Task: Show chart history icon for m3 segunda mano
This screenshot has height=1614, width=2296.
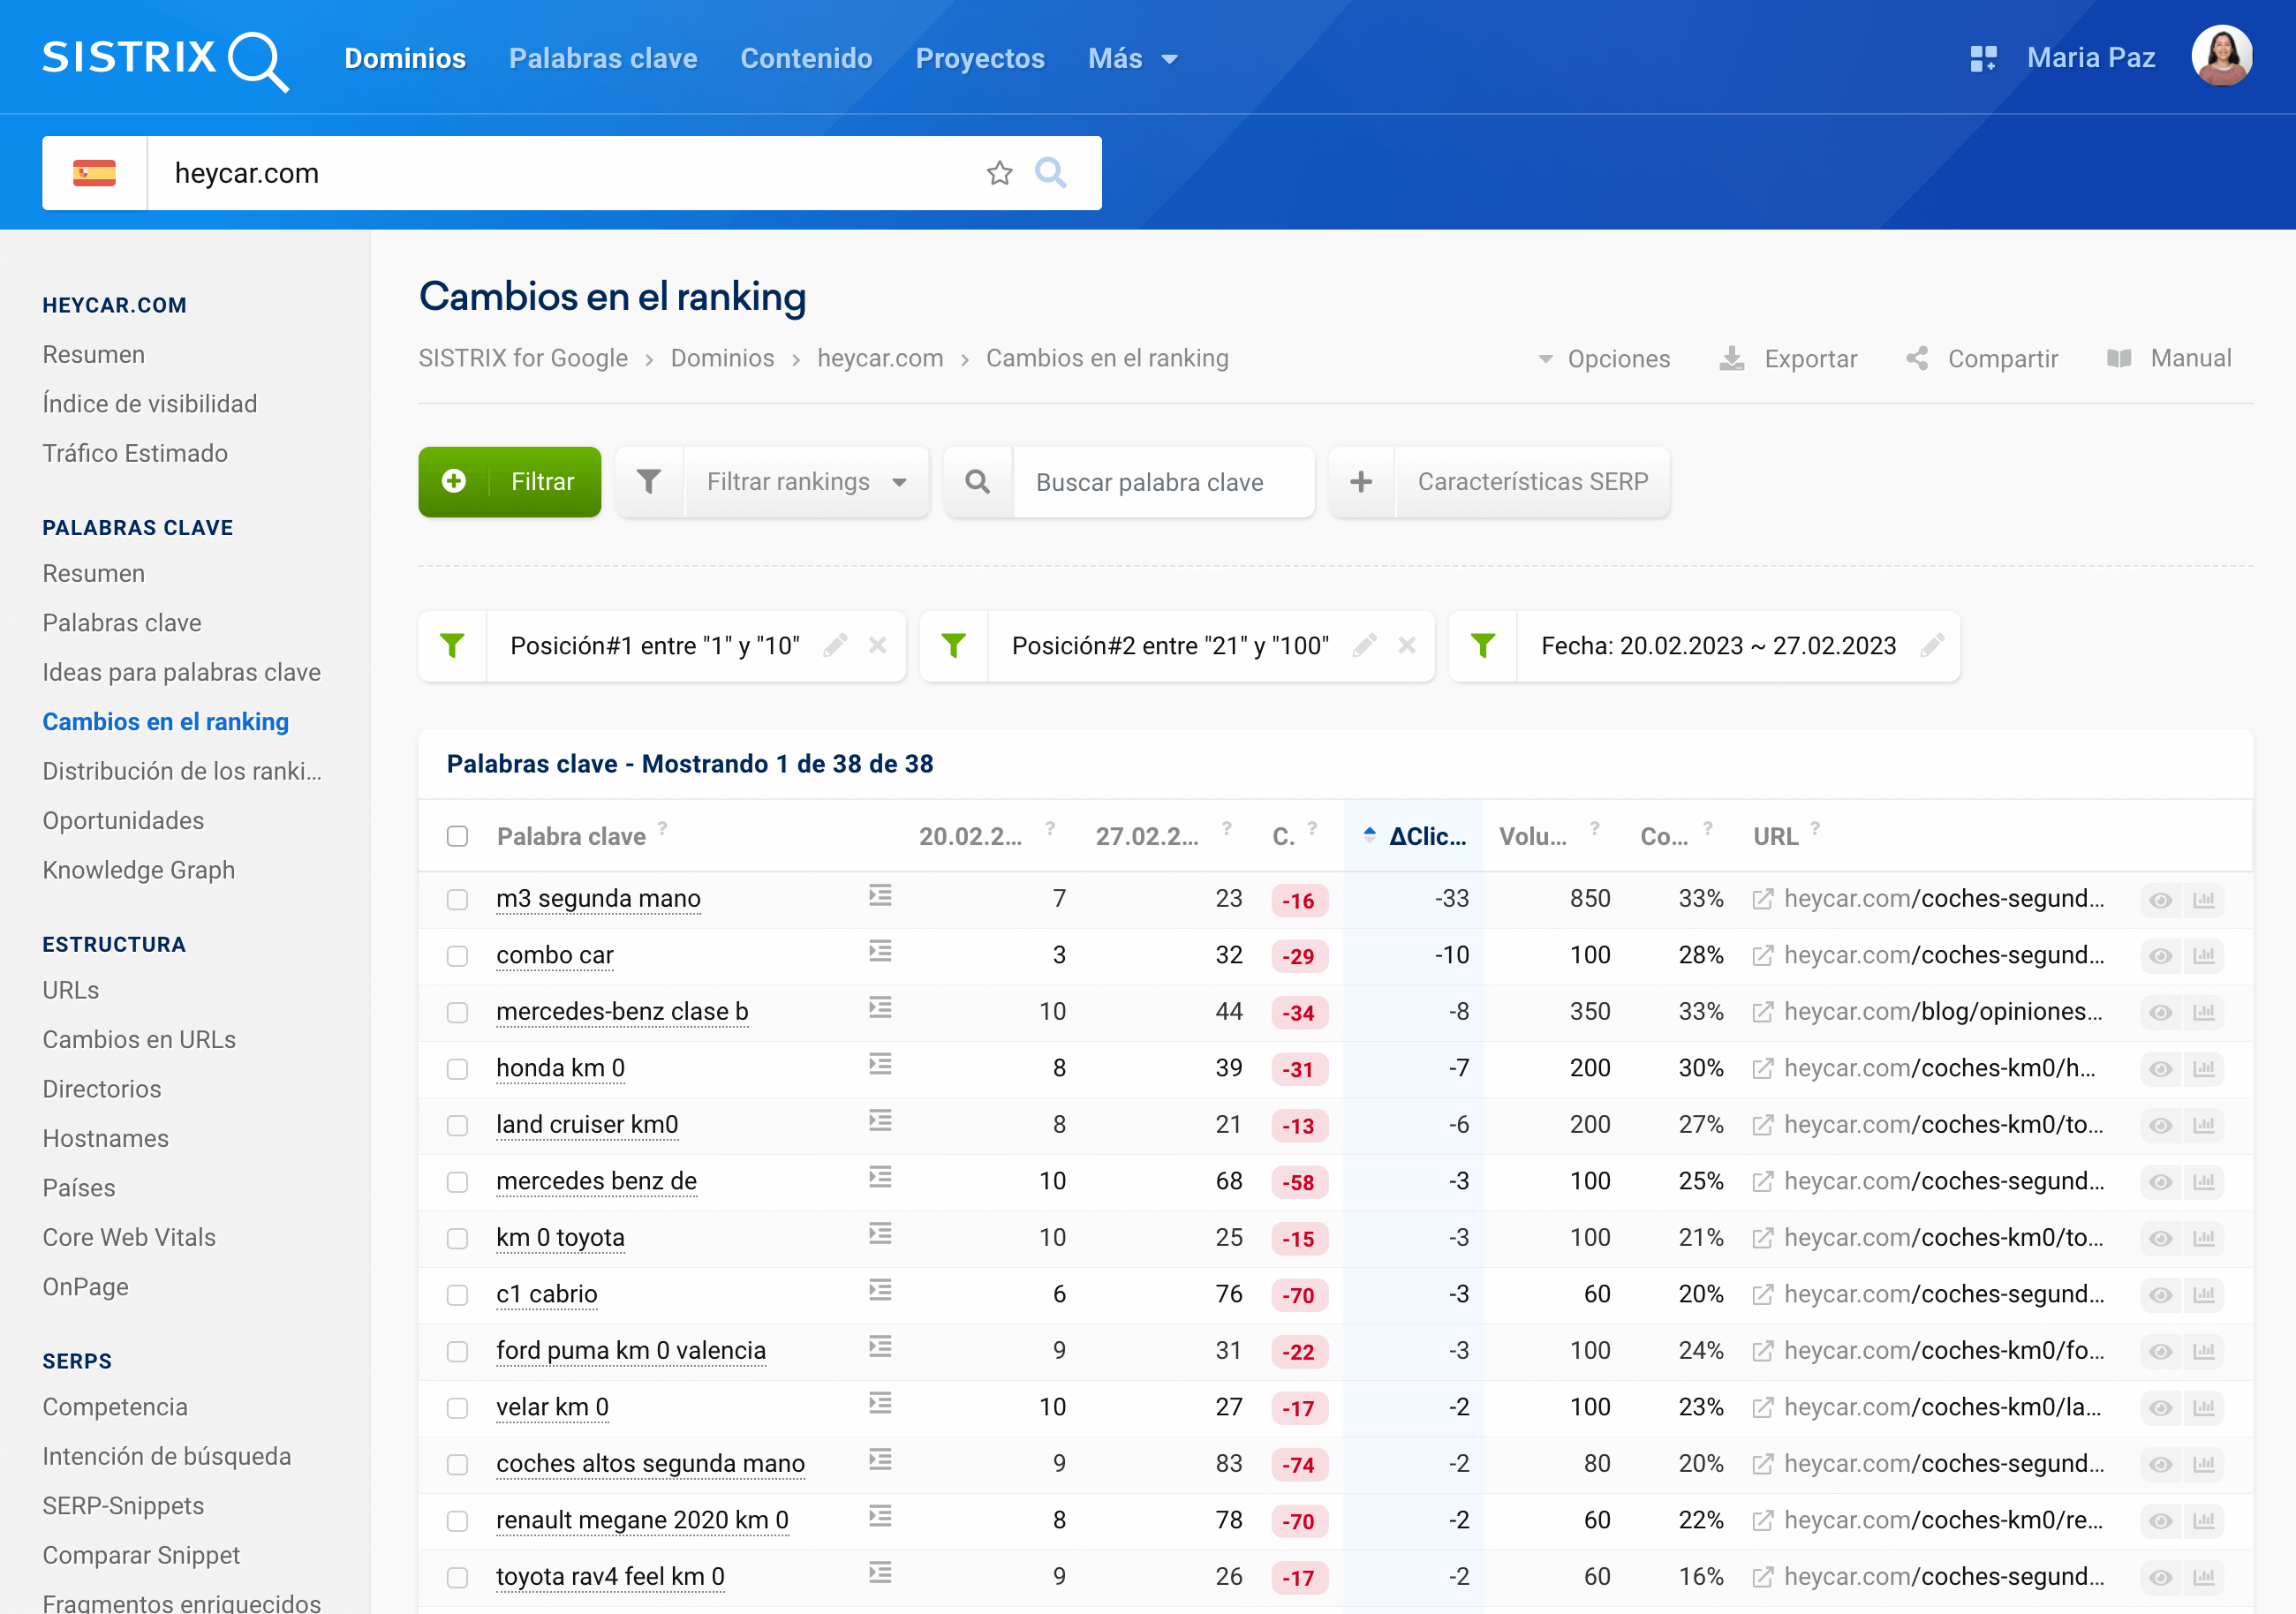Action: (x=2204, y=899)
